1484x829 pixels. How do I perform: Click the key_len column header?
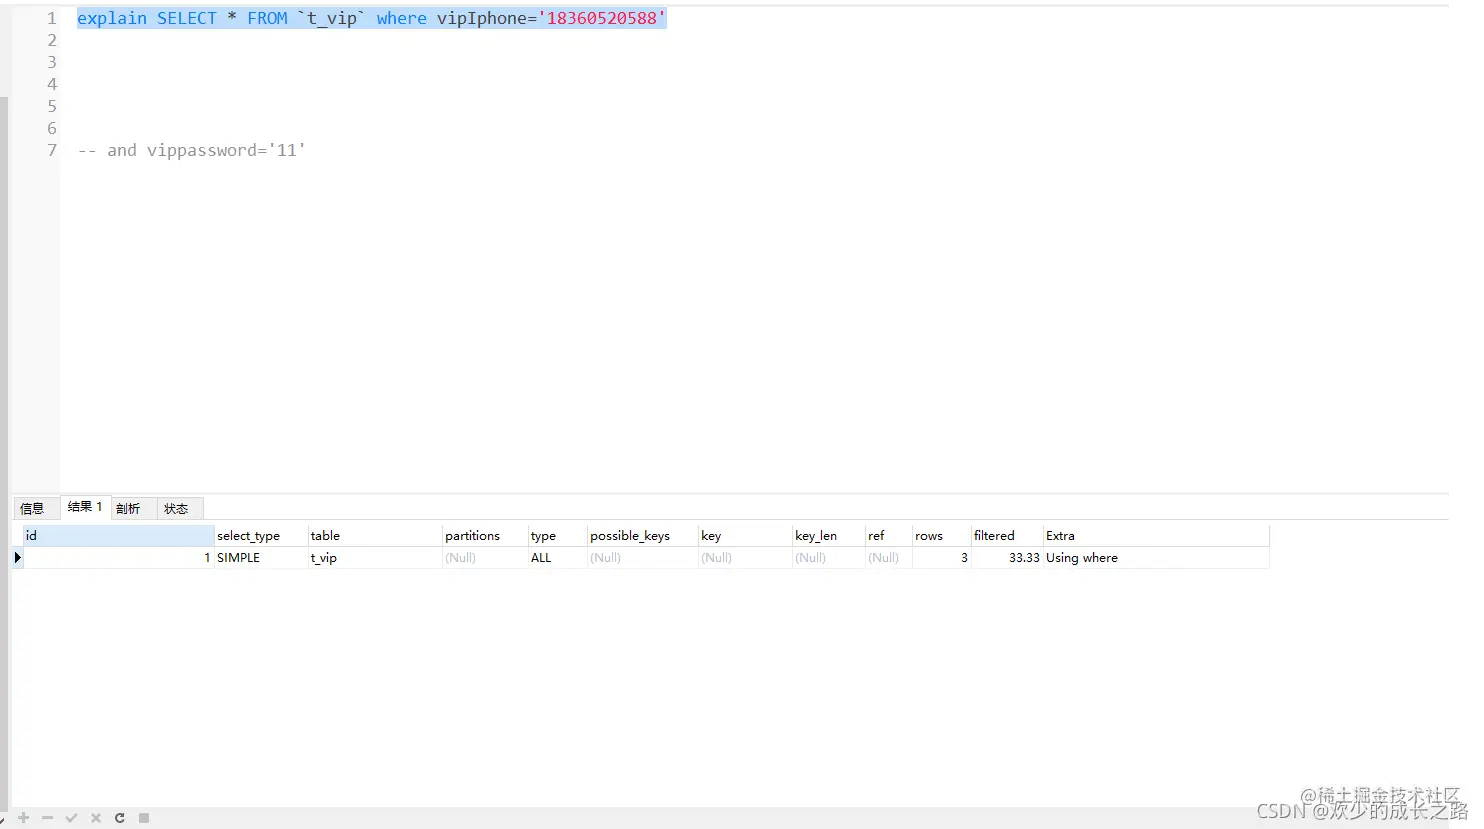828,536
